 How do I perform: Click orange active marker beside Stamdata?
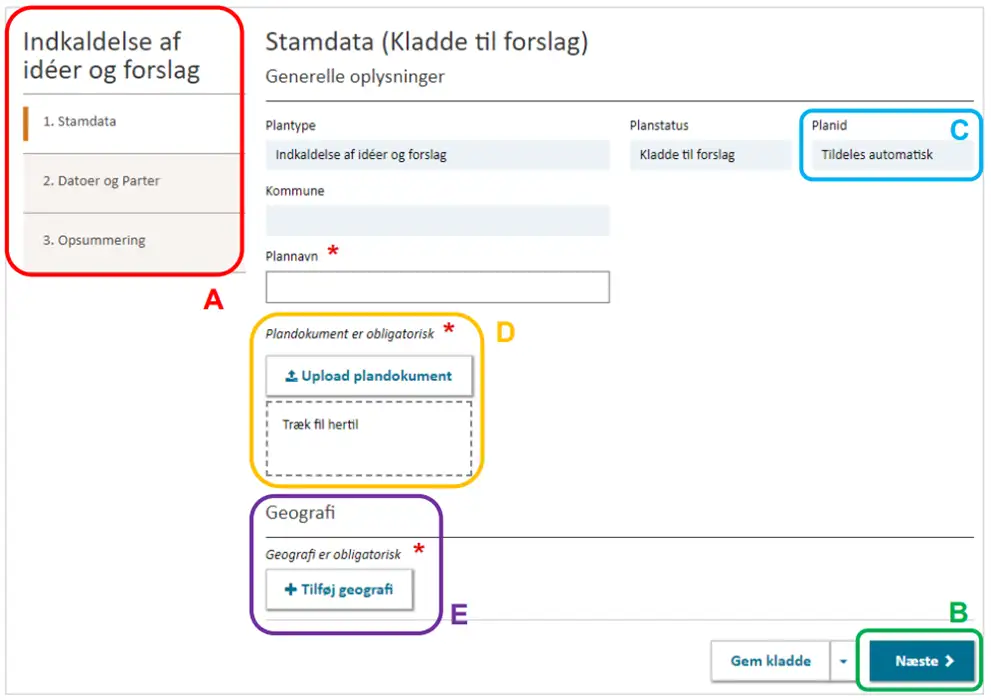pyautogui.click(x=25, y=122)
